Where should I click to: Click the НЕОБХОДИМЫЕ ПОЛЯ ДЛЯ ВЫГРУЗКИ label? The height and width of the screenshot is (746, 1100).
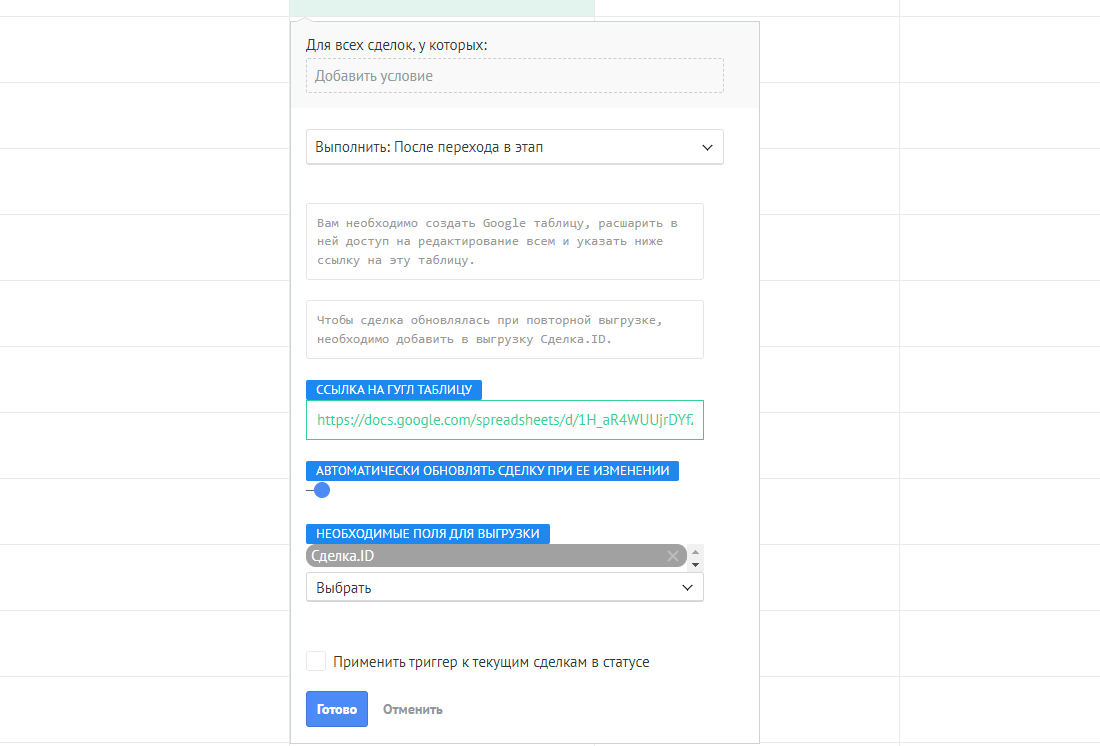pyautogui.click(x=427, y=534)
